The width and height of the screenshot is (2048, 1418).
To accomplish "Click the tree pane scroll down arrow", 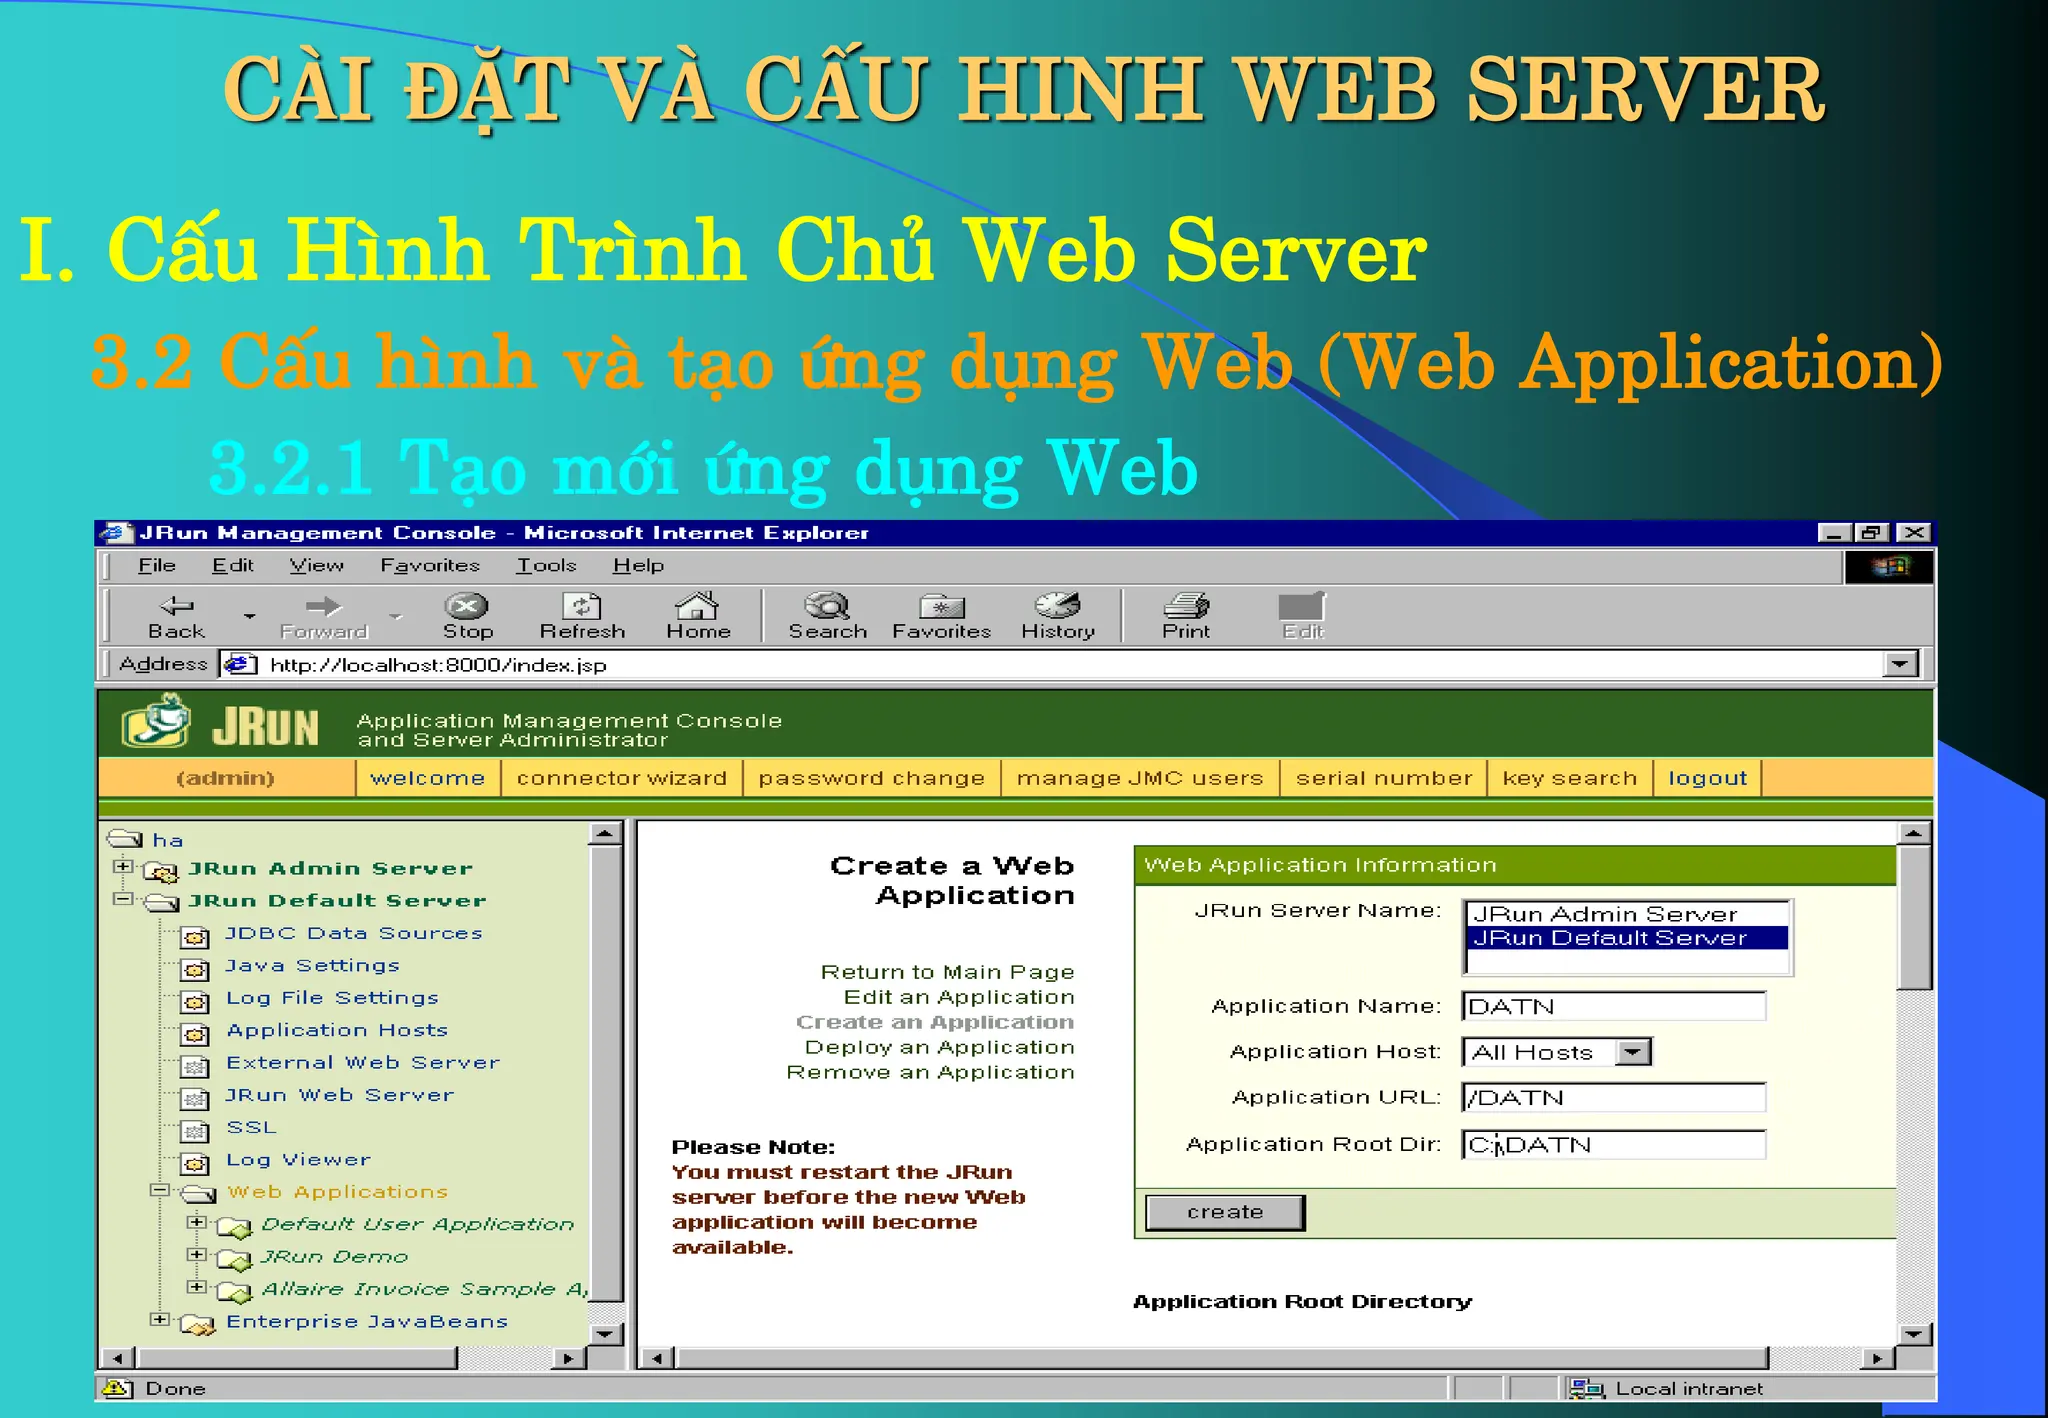I will coord(606,1333).
